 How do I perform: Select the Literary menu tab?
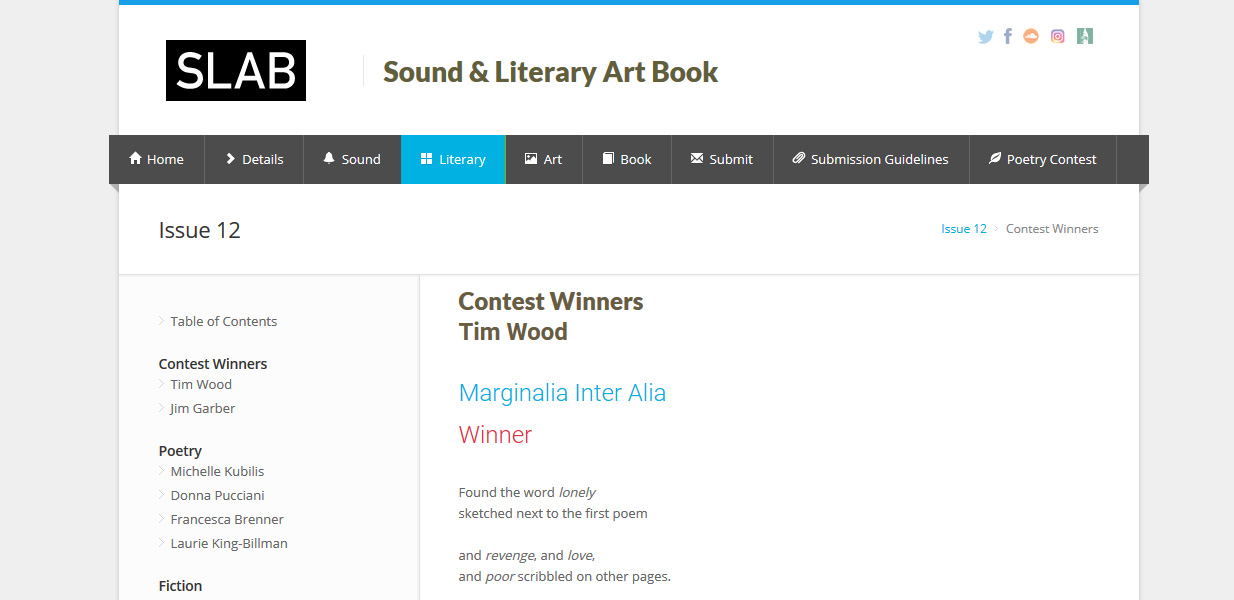[x=453, y=159]
